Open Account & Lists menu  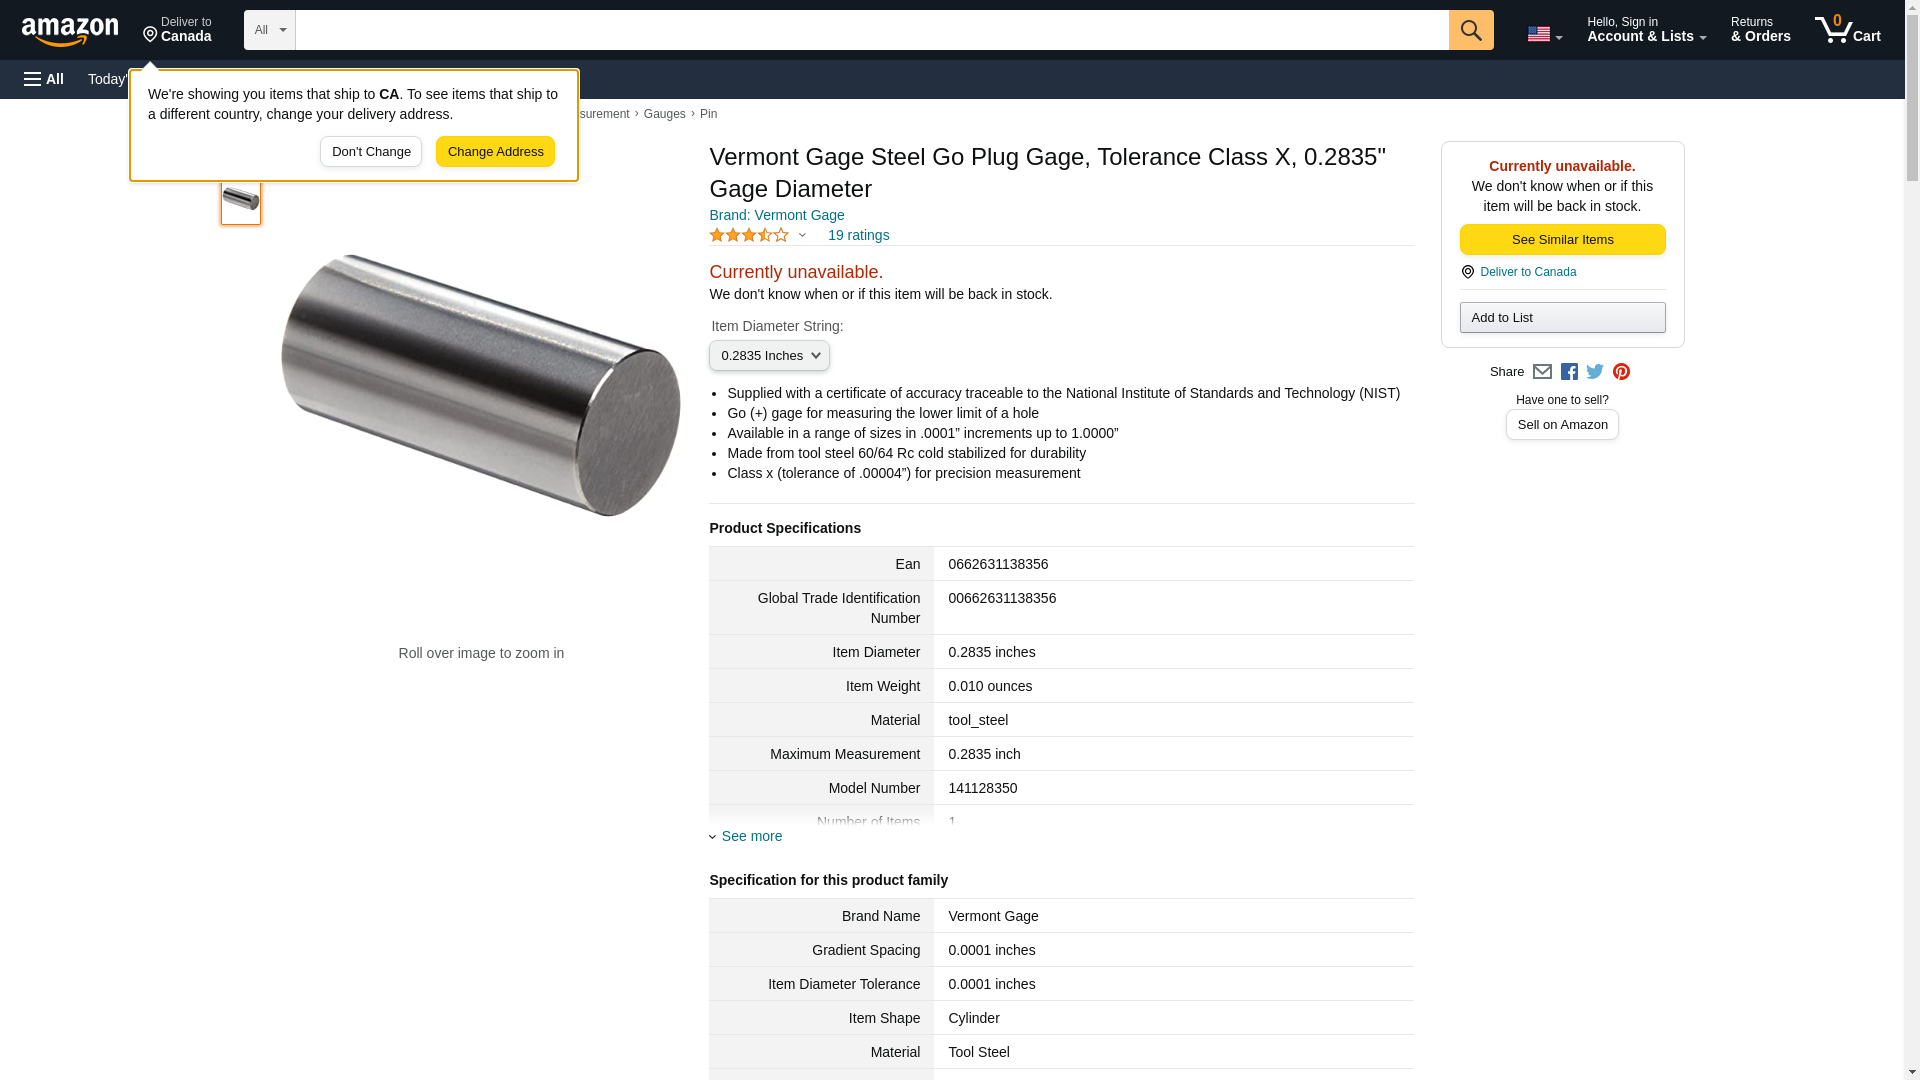click(1646, 30)
